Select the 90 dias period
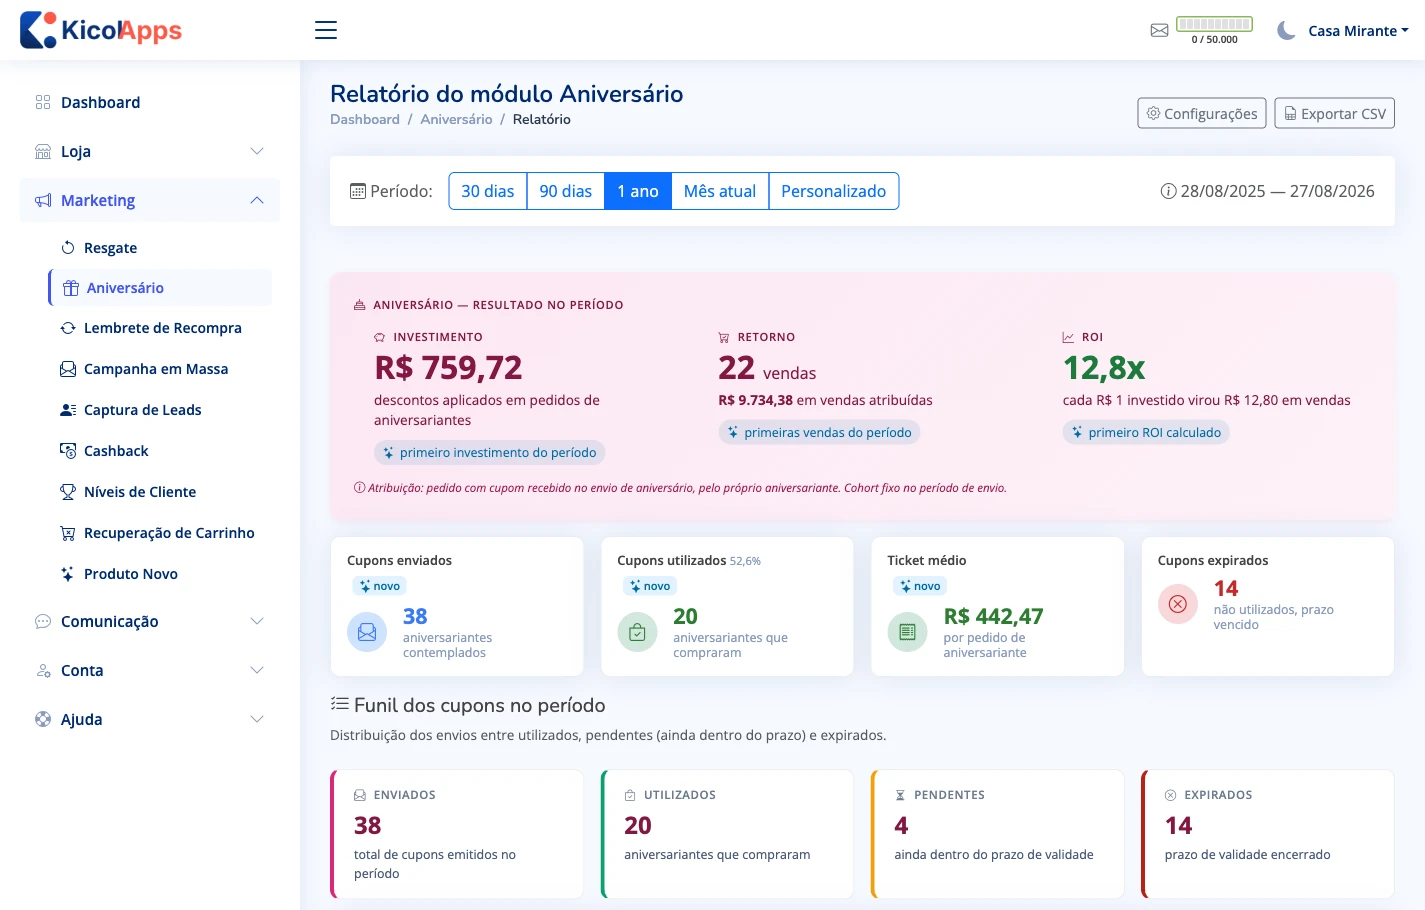Screen dimensions: 1425x910 [566, 191]
